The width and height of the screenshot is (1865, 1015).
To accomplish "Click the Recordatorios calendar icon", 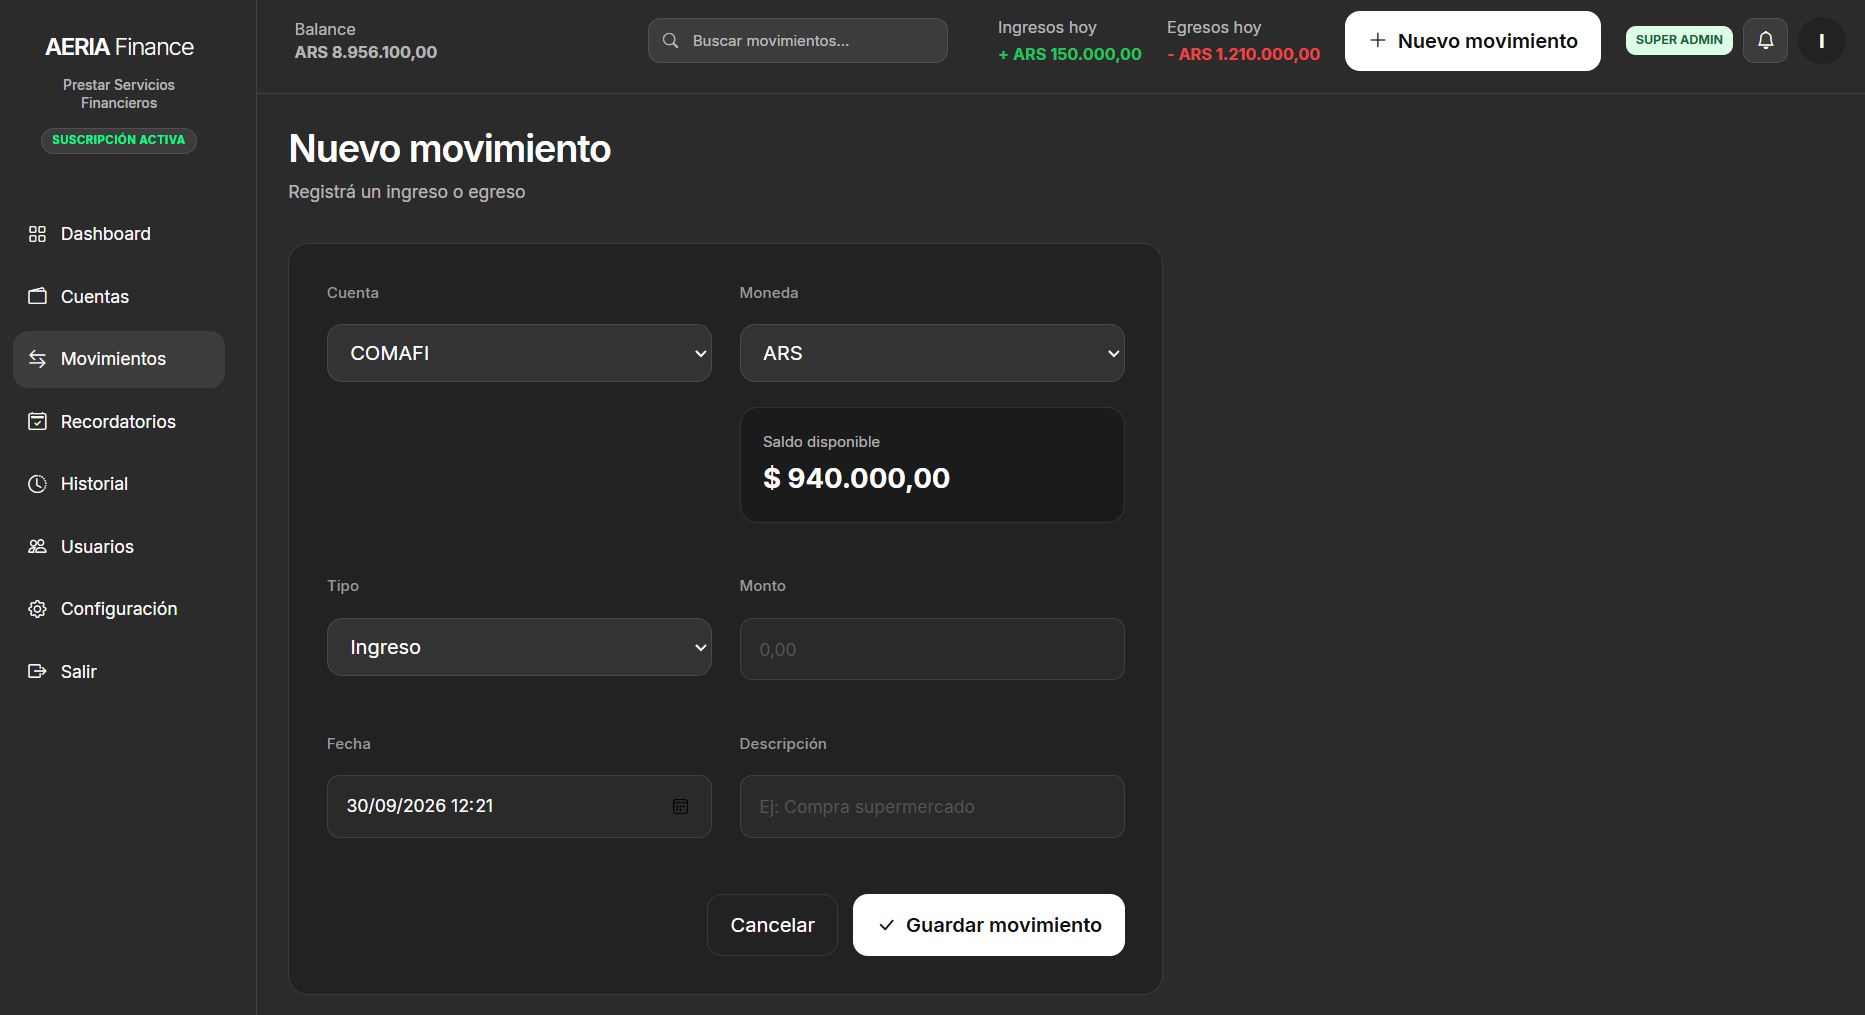I will pos(37,421).
